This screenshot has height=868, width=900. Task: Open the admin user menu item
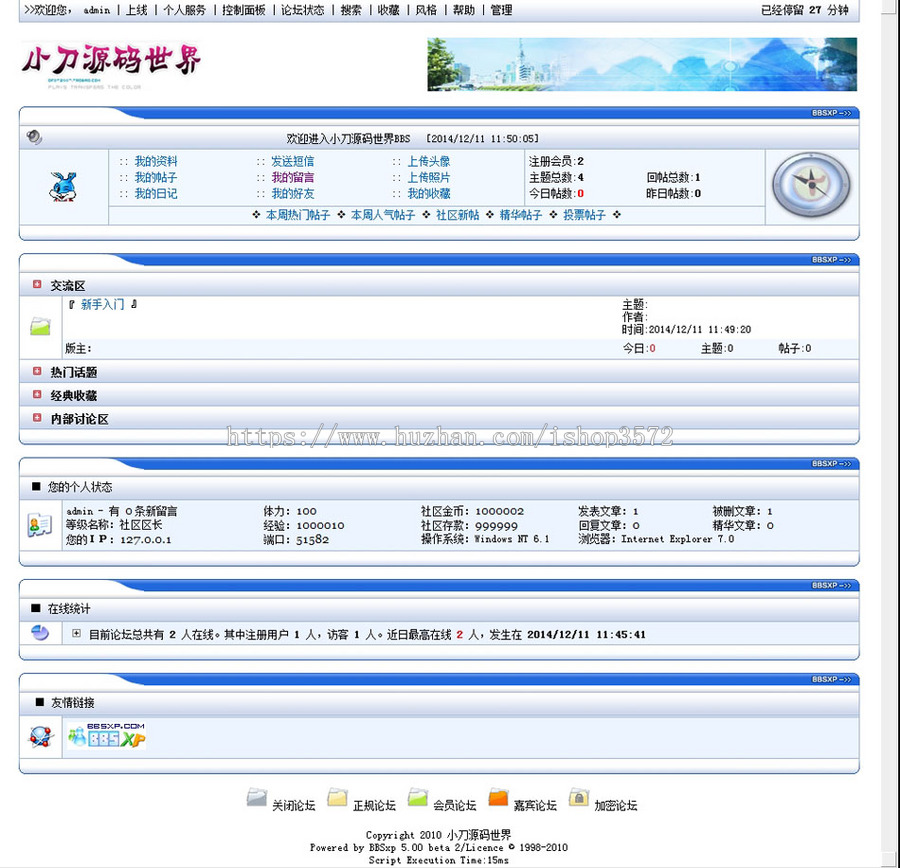96,10
